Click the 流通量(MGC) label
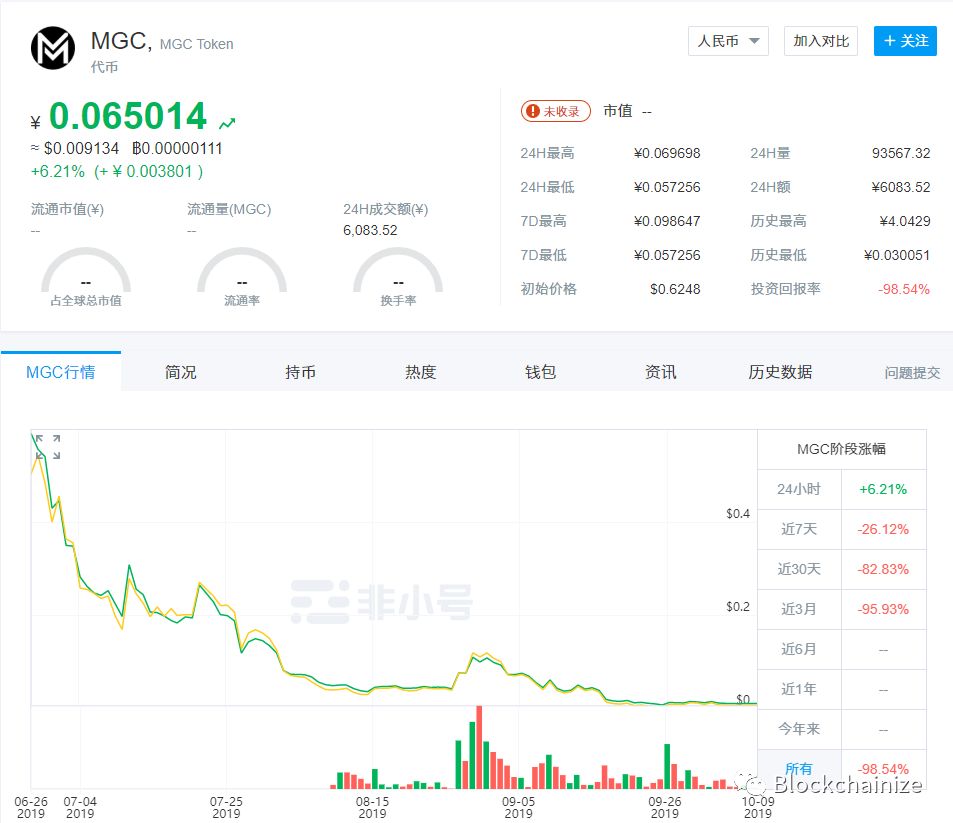 pyautogui.click(x=229, y=210)
